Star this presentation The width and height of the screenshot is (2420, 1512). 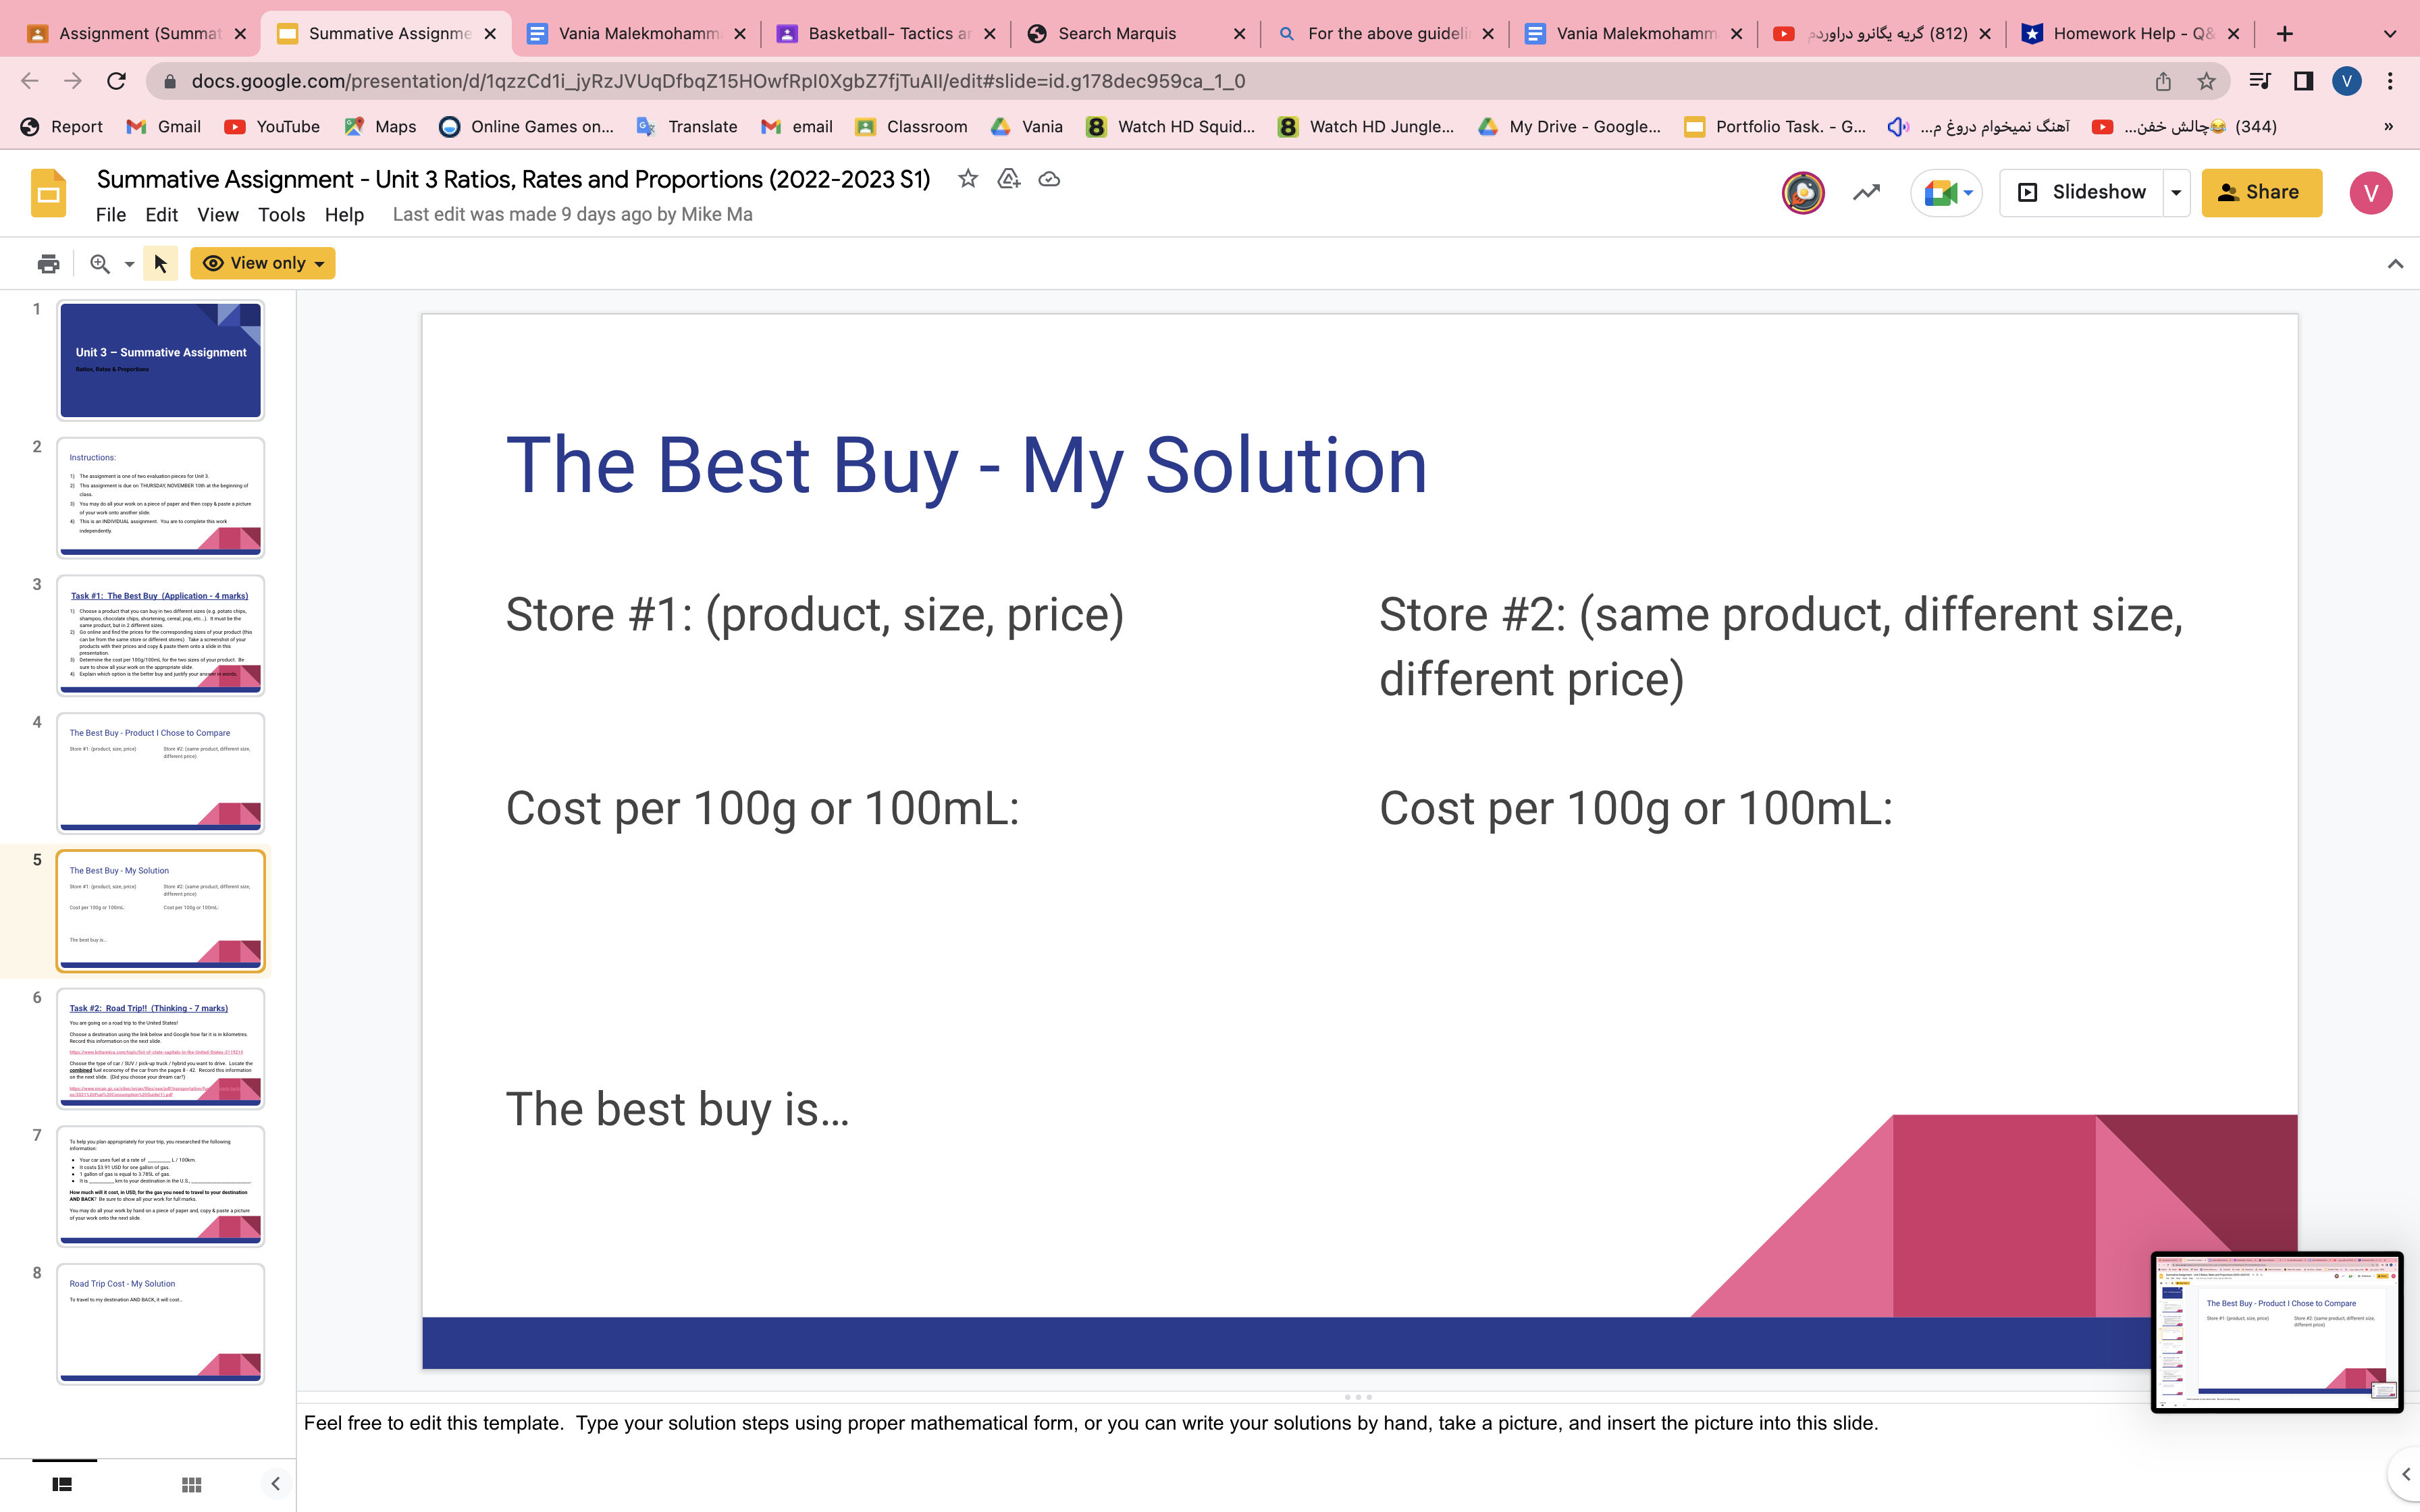967,179
